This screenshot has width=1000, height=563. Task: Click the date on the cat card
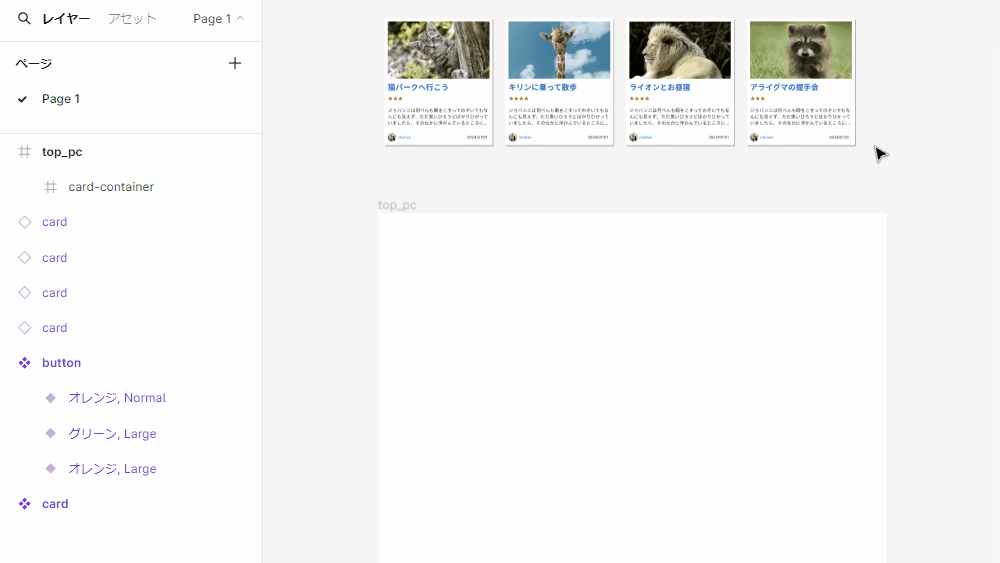point(477,137)
